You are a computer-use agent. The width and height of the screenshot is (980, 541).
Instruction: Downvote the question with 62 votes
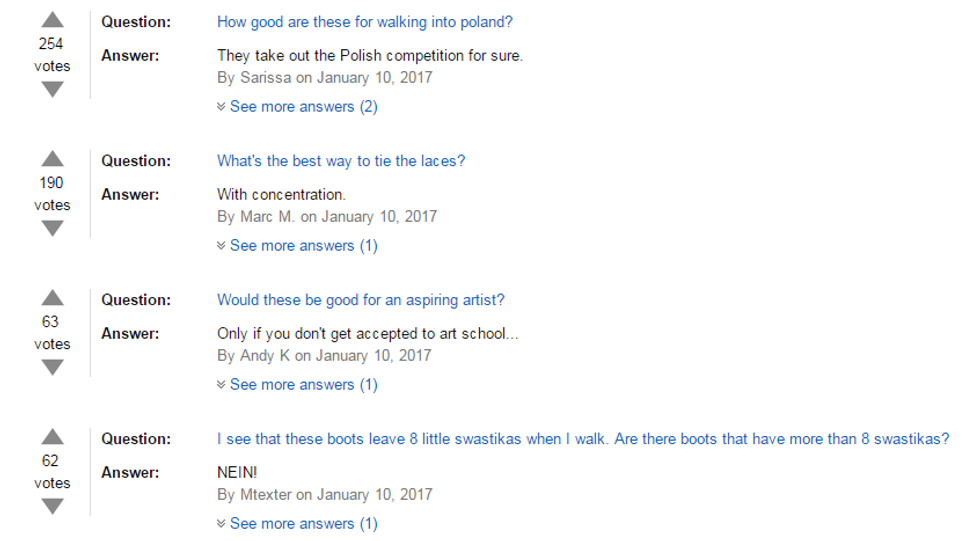pyautogui.click(x=53, y=506)
